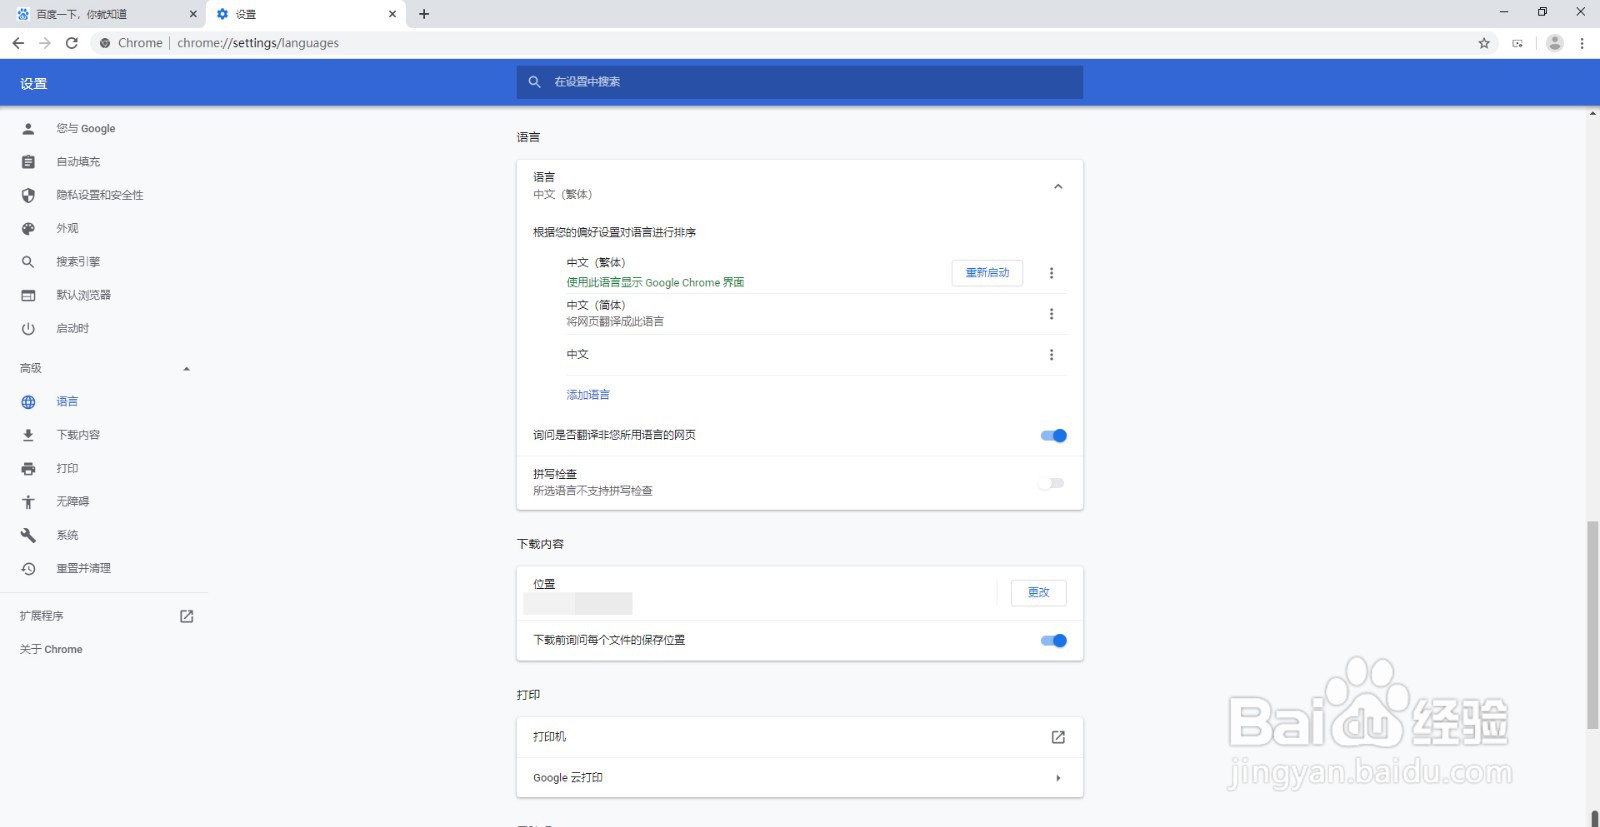This screenshot has height=827, width=1600.
Task: Click 重新启动 to relaunch Chrome
Action: [x=987, y=273]
